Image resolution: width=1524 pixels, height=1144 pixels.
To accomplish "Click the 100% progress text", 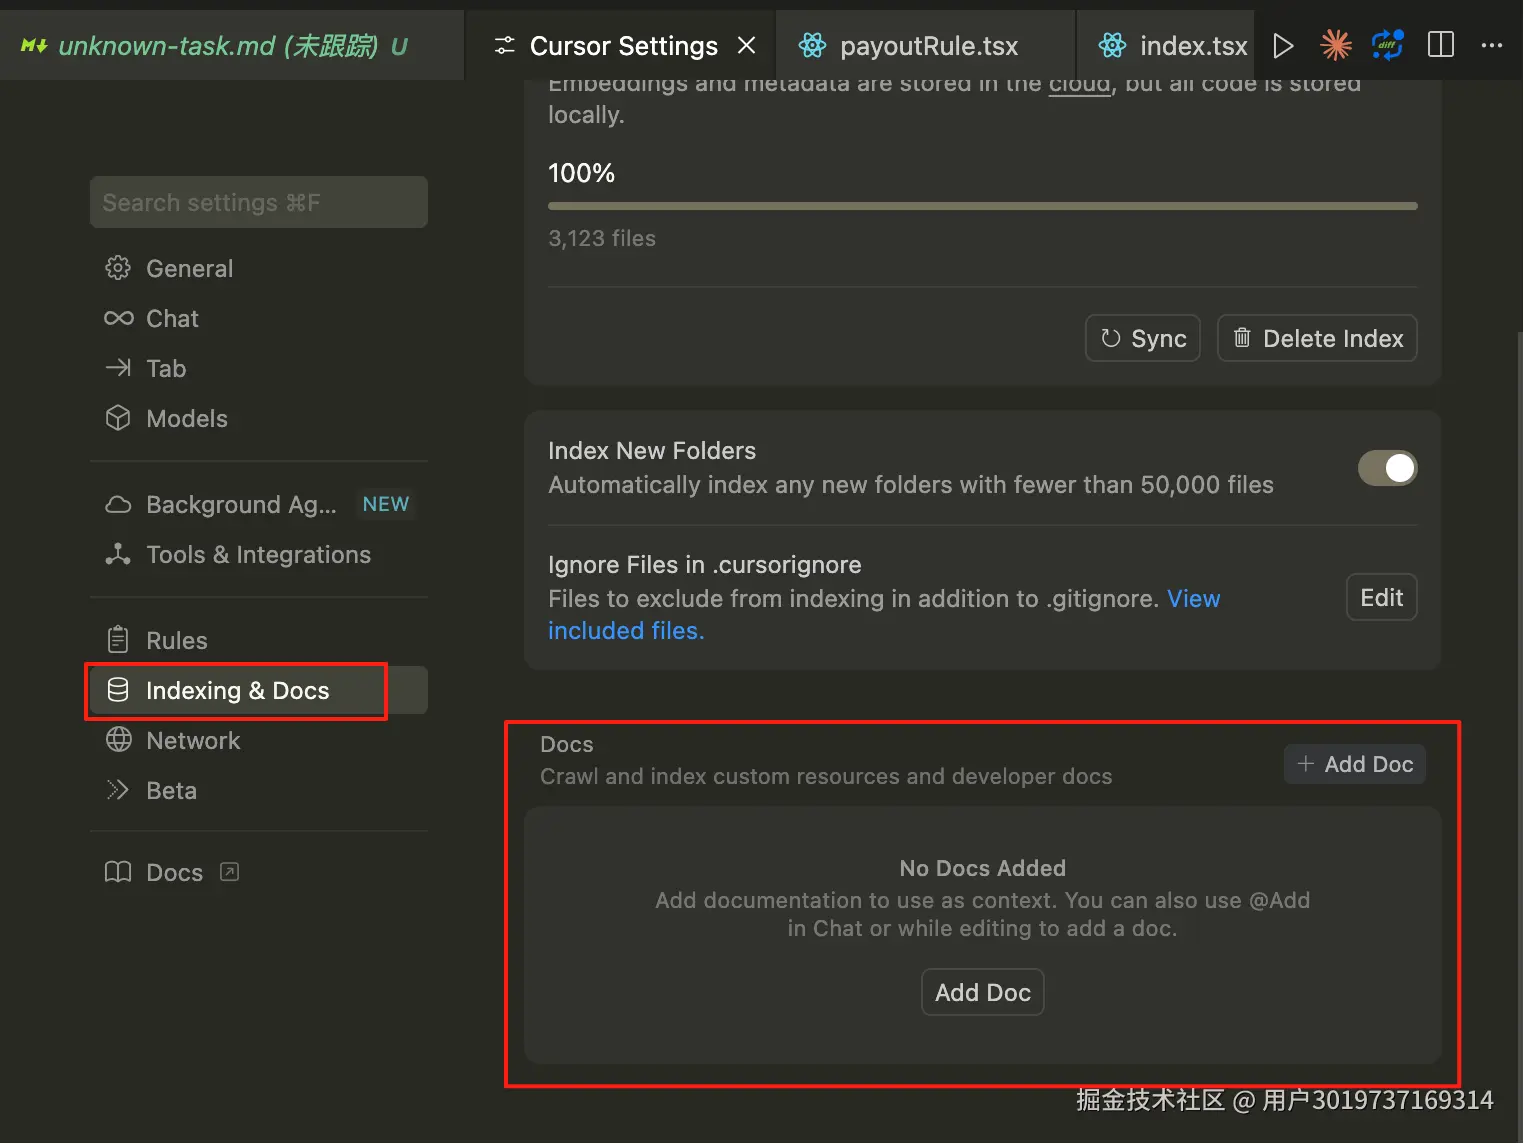I will [581, 173].
